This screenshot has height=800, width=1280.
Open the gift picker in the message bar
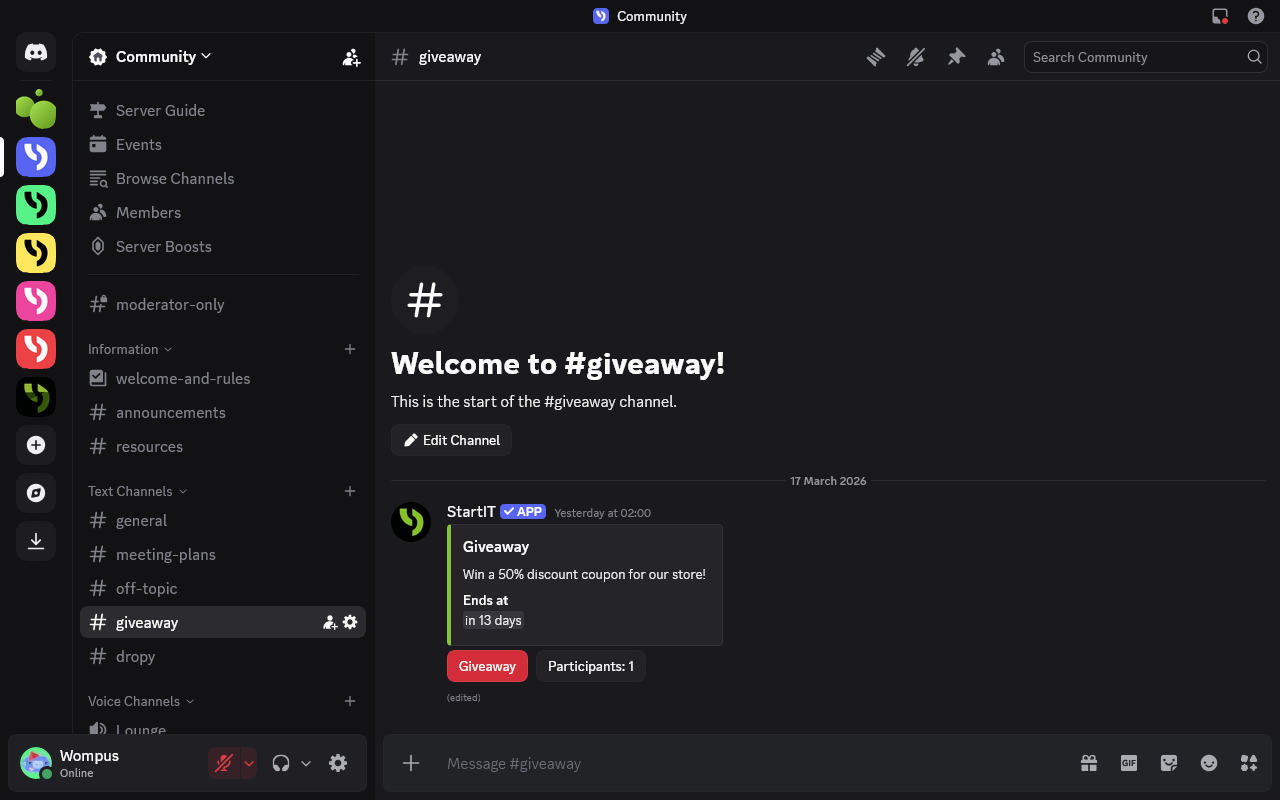coord(1088,763)
